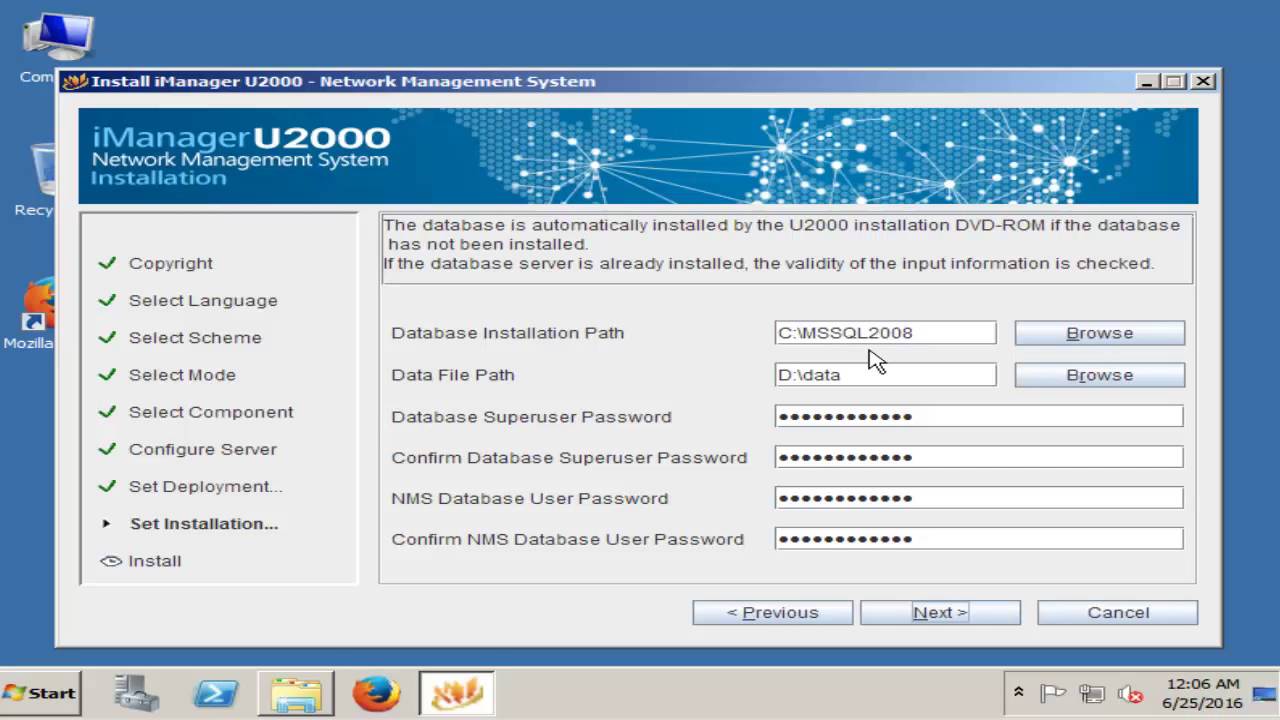Select the Install step label
This screenshot has width=1280, height=720.
click(155, 561)
